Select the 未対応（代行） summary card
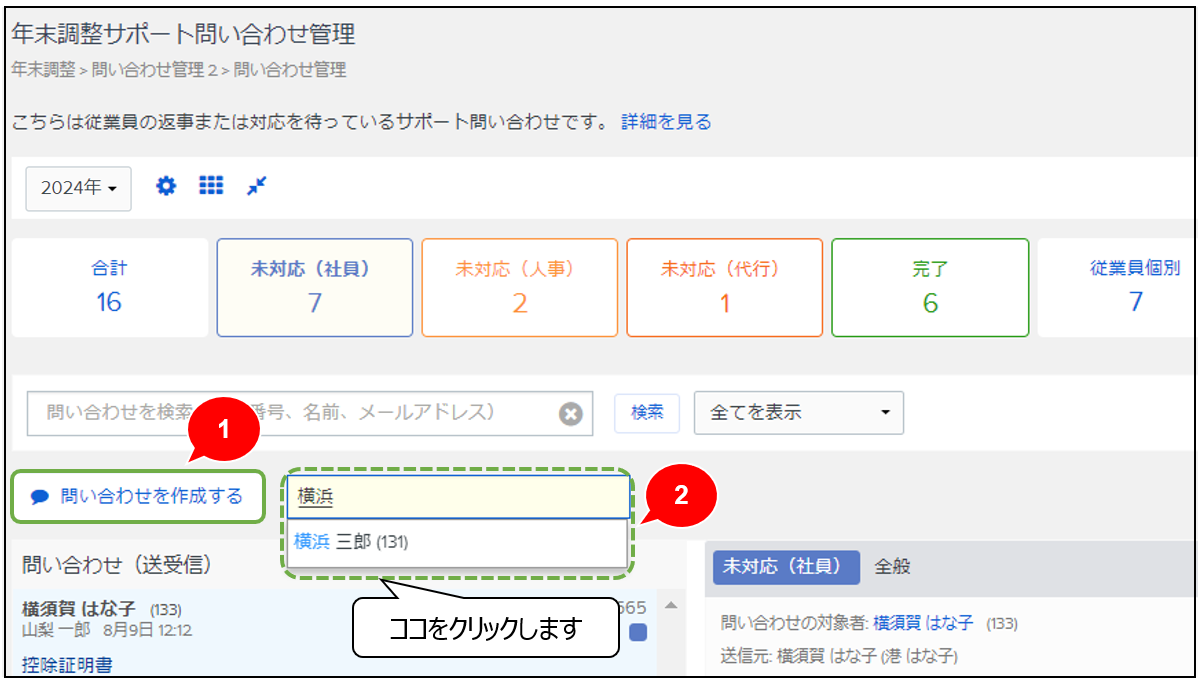 (724, 287)
